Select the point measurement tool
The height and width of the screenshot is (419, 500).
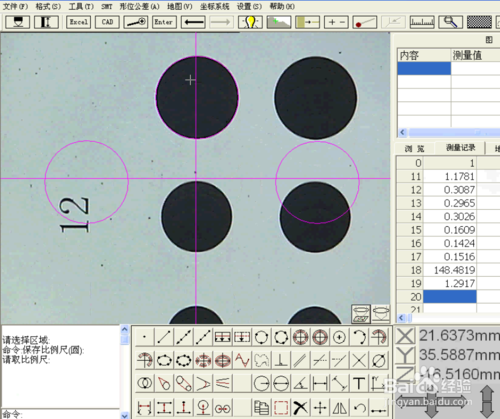144,337
